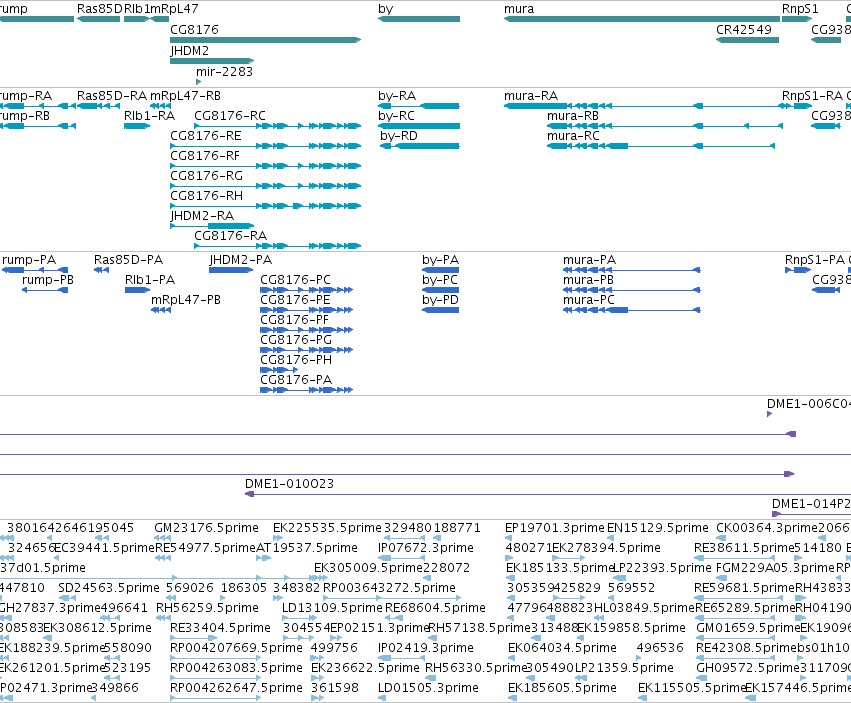Select transcript CG8176-RF
The width and height of the screenshot is (851, 703).
click(265, 166)
